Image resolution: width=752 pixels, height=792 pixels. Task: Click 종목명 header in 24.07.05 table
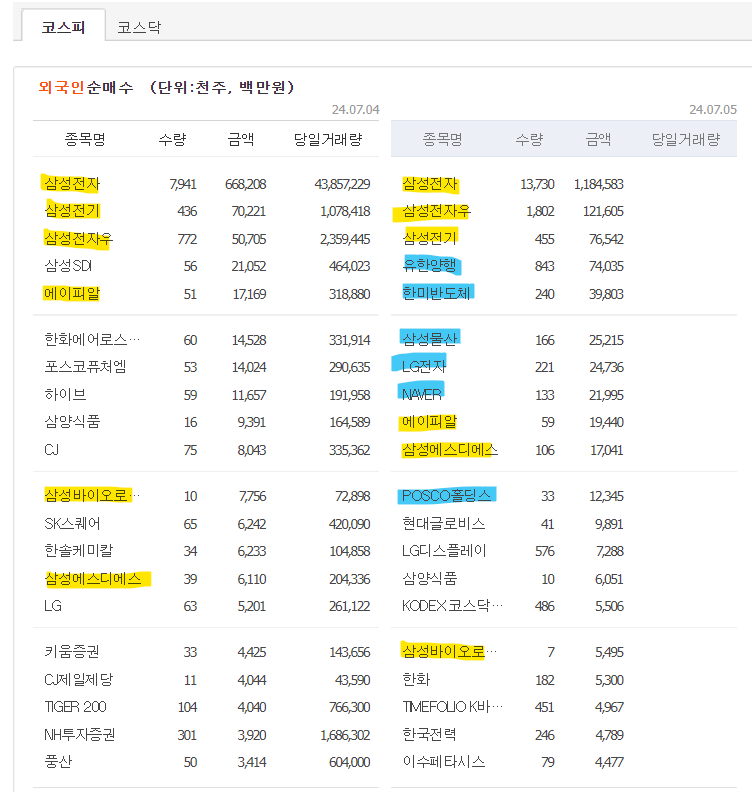442,139
